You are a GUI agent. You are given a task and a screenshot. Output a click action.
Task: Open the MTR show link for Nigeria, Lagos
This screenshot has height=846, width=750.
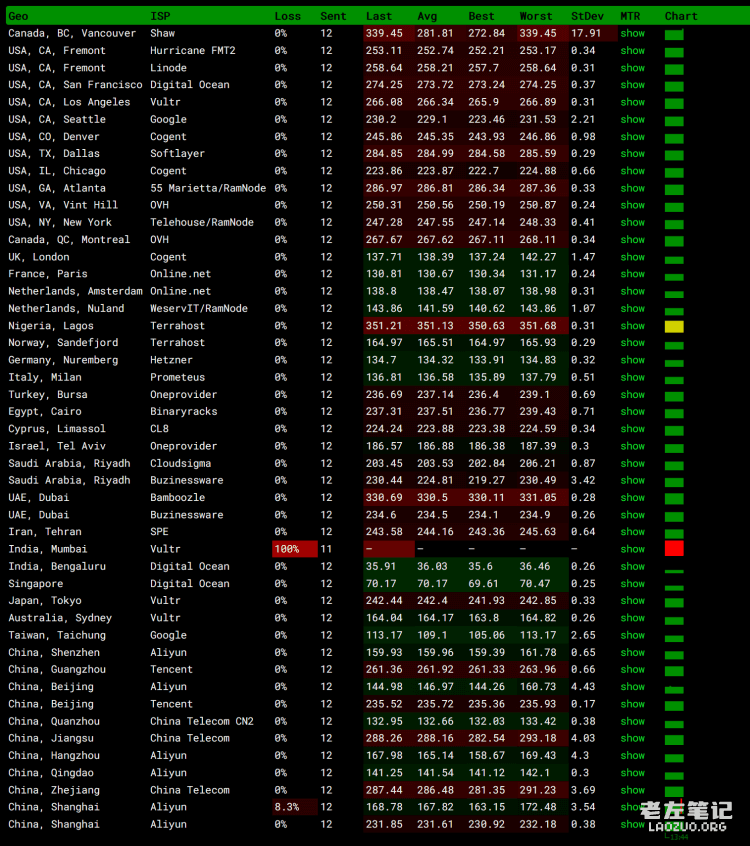point(632,326)
